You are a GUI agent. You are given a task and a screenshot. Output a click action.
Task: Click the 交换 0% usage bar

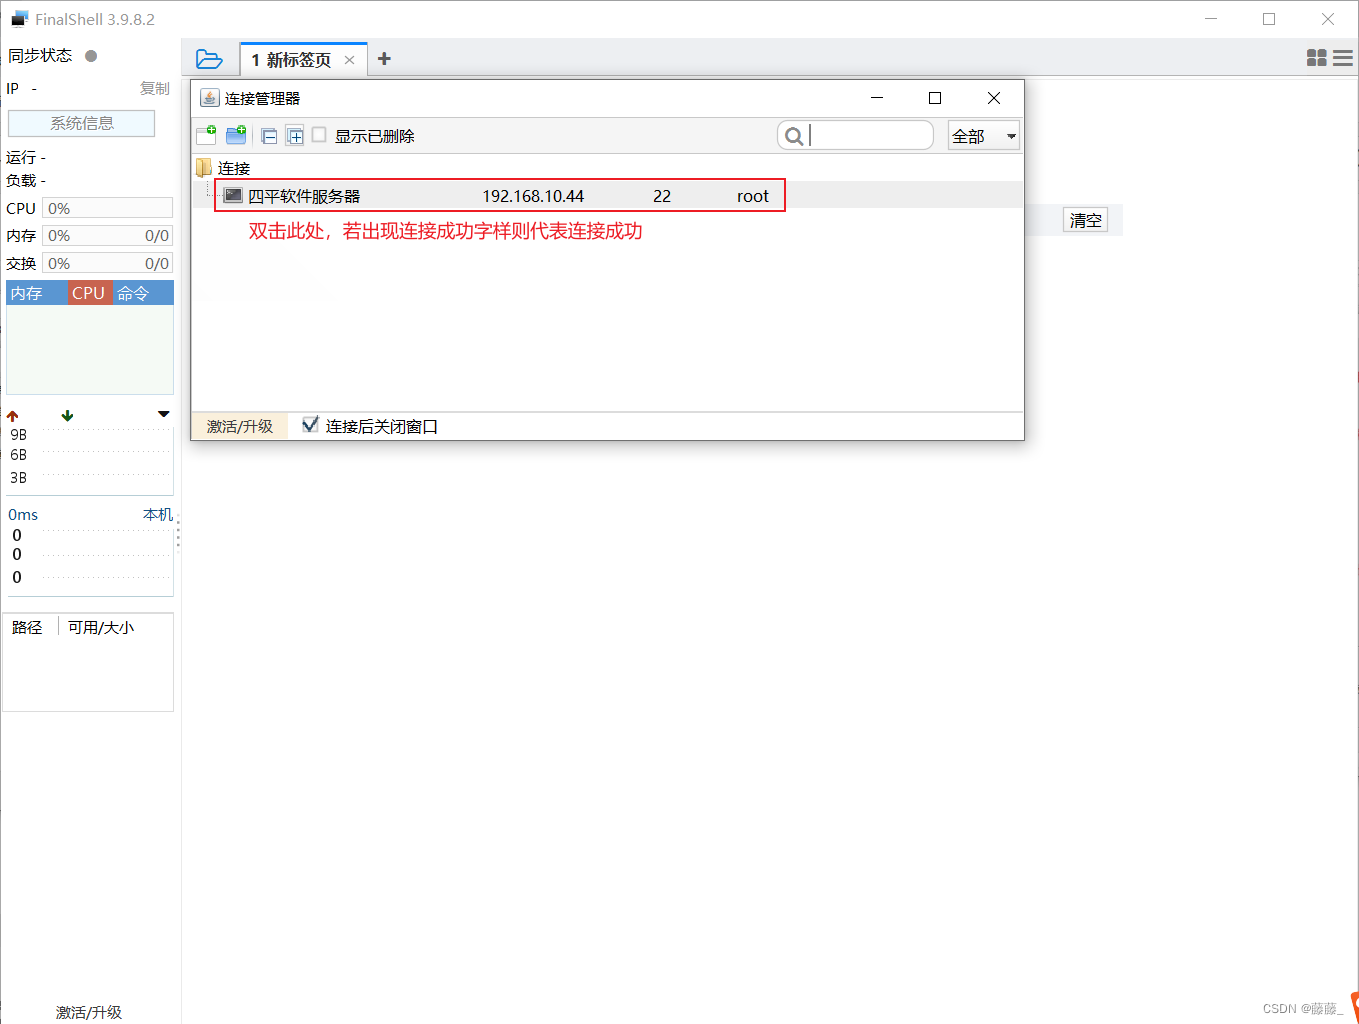(x=107, y=264)
